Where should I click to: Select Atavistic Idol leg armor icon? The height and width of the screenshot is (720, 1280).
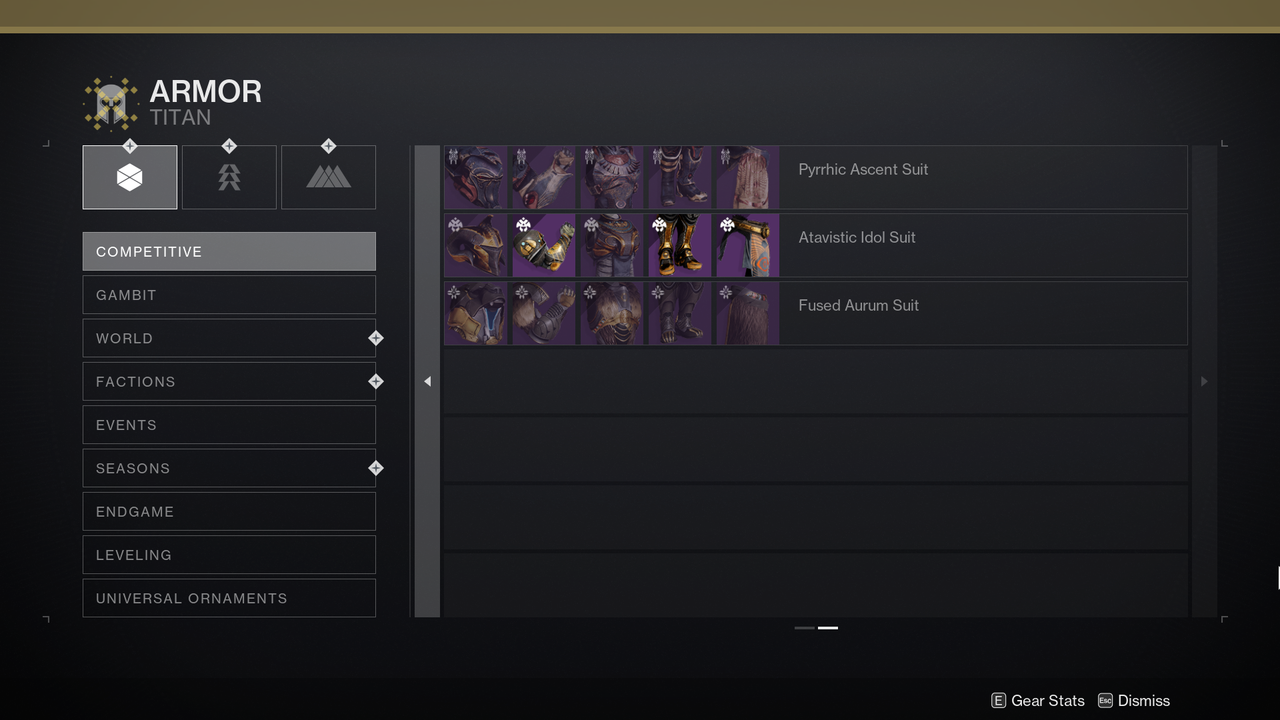click(680, 245)
